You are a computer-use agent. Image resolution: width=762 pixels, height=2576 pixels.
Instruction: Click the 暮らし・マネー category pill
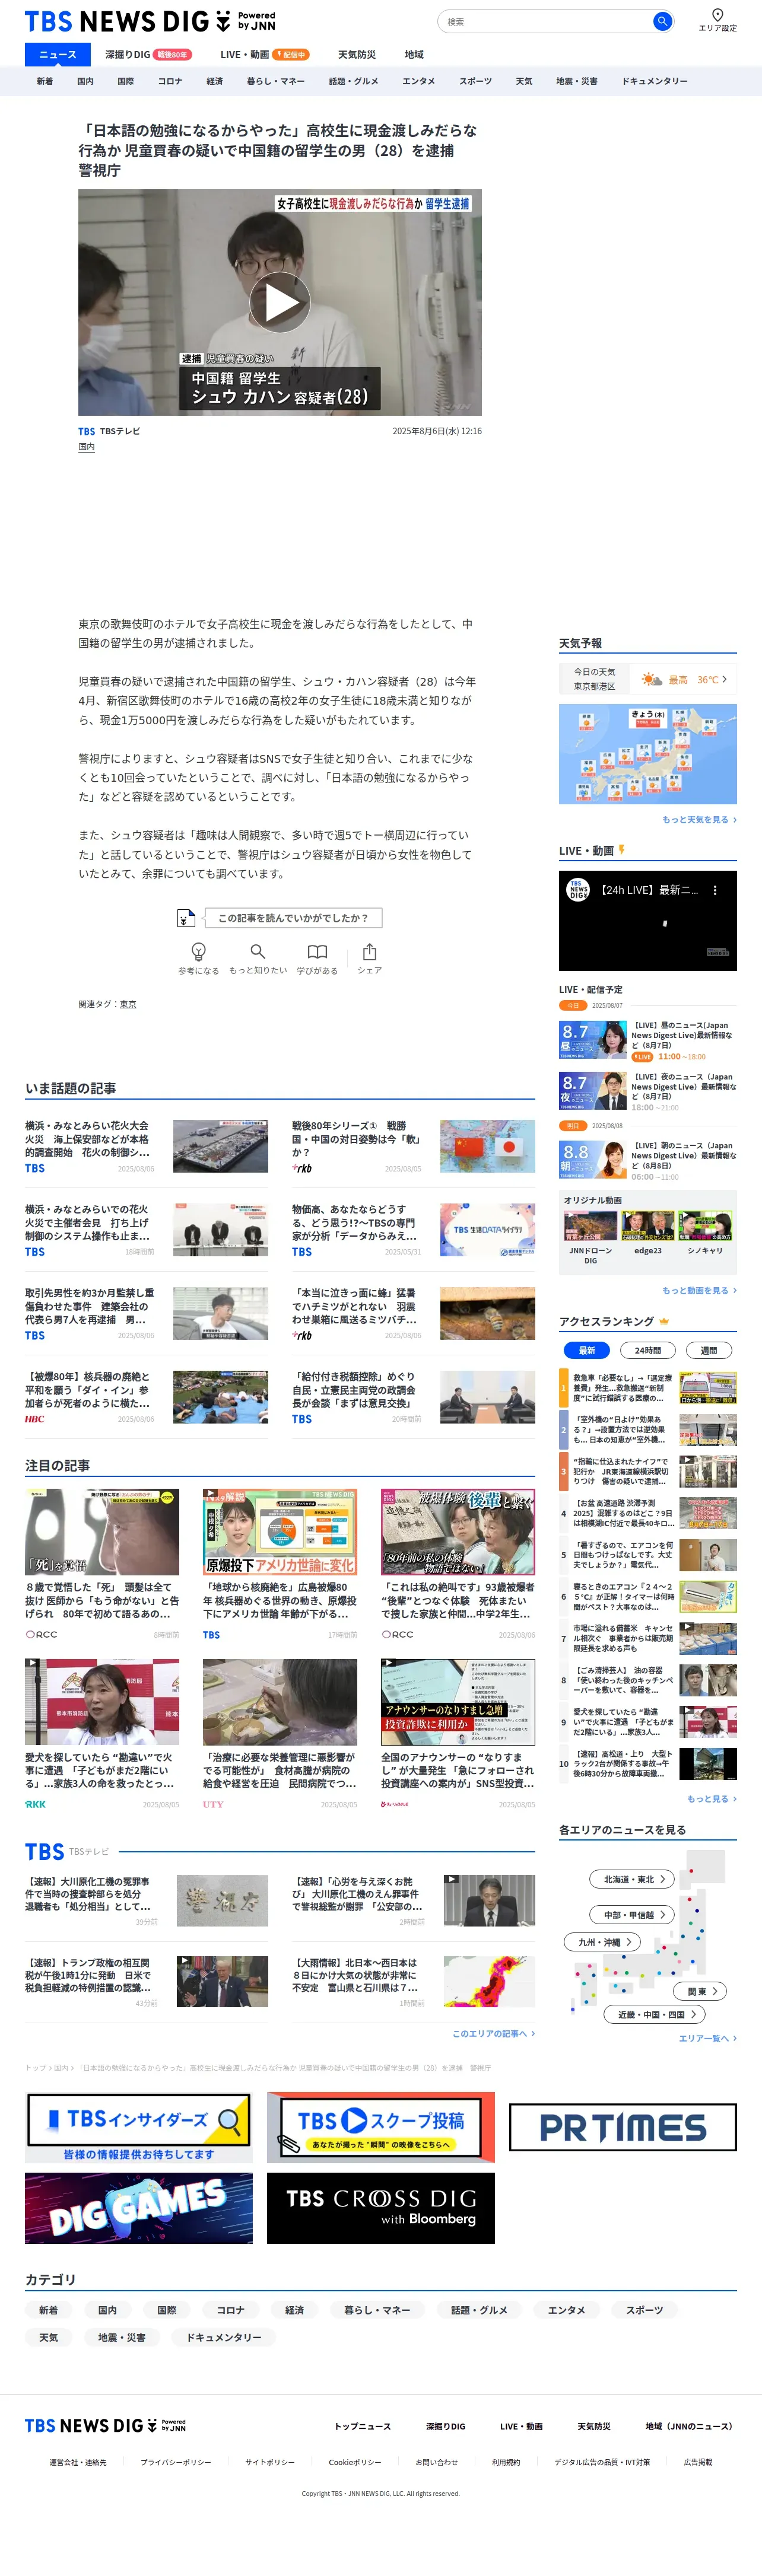pyautogui.click(x=377, y=2309)
